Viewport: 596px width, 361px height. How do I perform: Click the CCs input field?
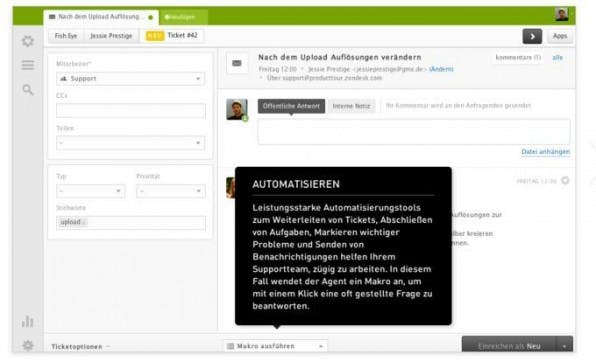click(131, 111)
